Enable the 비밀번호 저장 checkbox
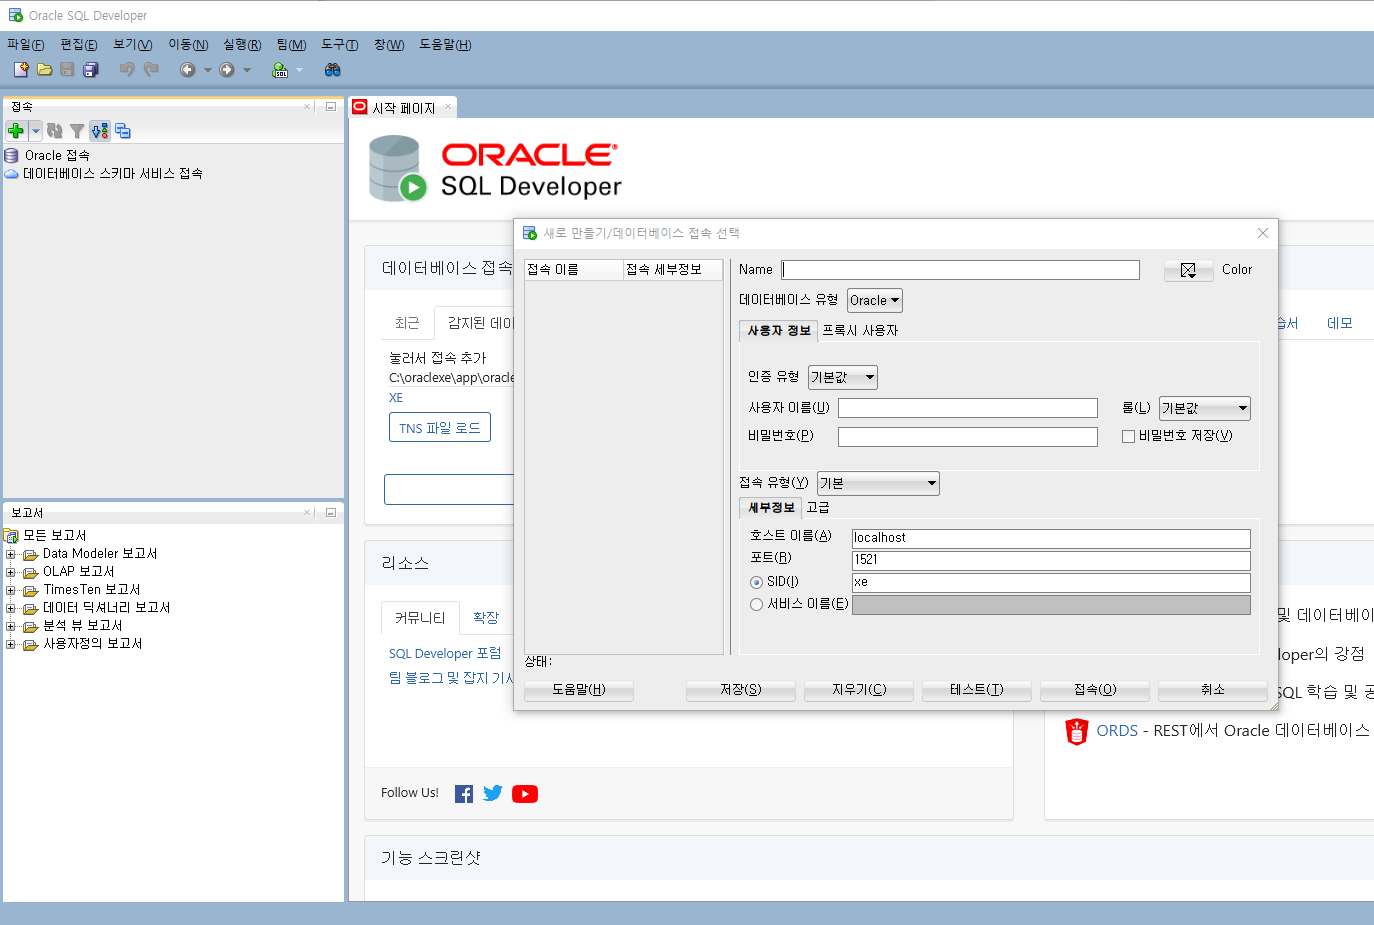This screenshot has height=925, width=1374. tap(1128, 436)
